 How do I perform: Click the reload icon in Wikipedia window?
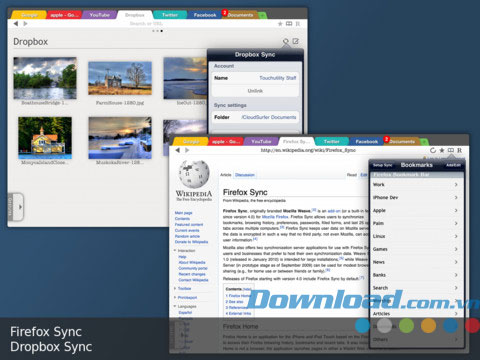coord(433,150)
